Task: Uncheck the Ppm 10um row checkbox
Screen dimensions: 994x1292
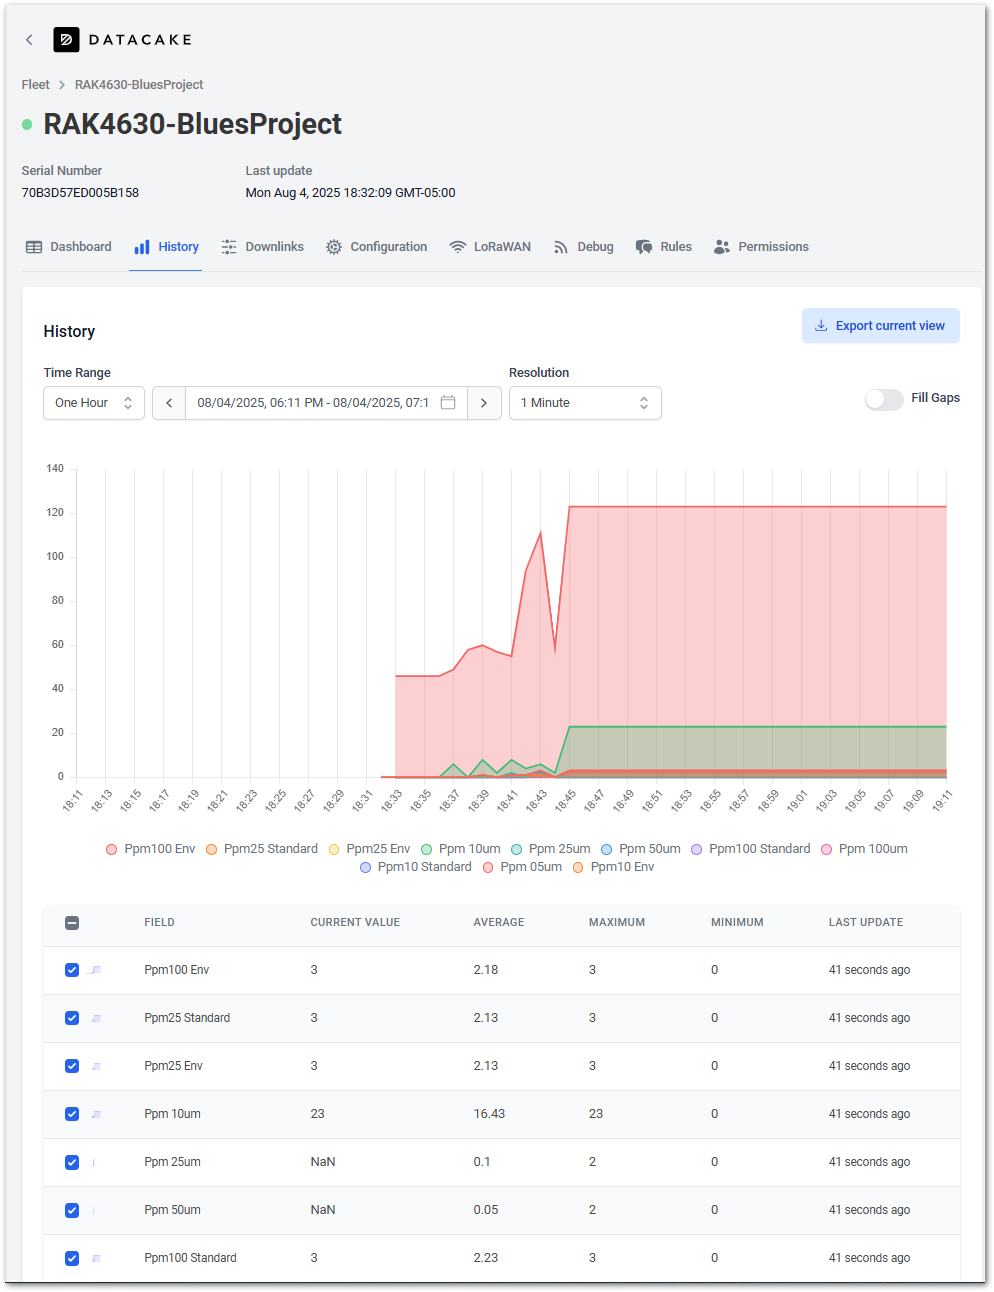Action: pos(72,1114)
